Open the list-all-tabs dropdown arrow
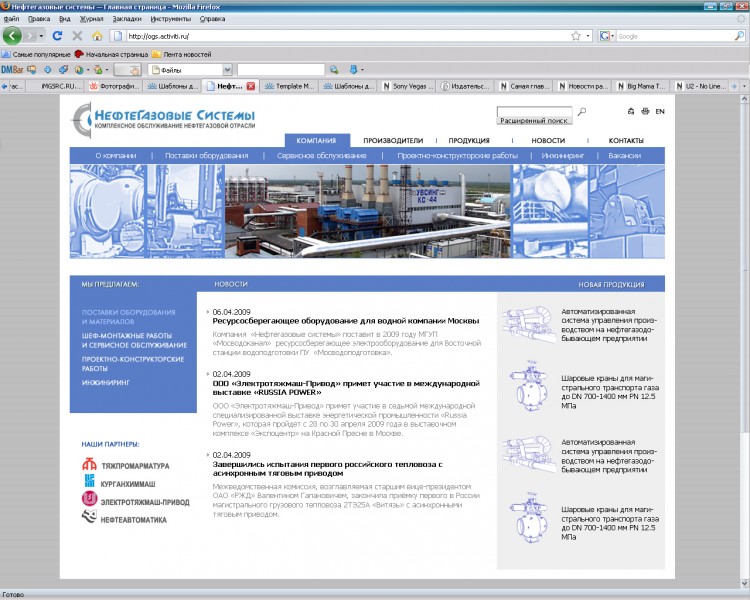Image resolution: width=750 pixels, height=600 pixels. [744, 87]
